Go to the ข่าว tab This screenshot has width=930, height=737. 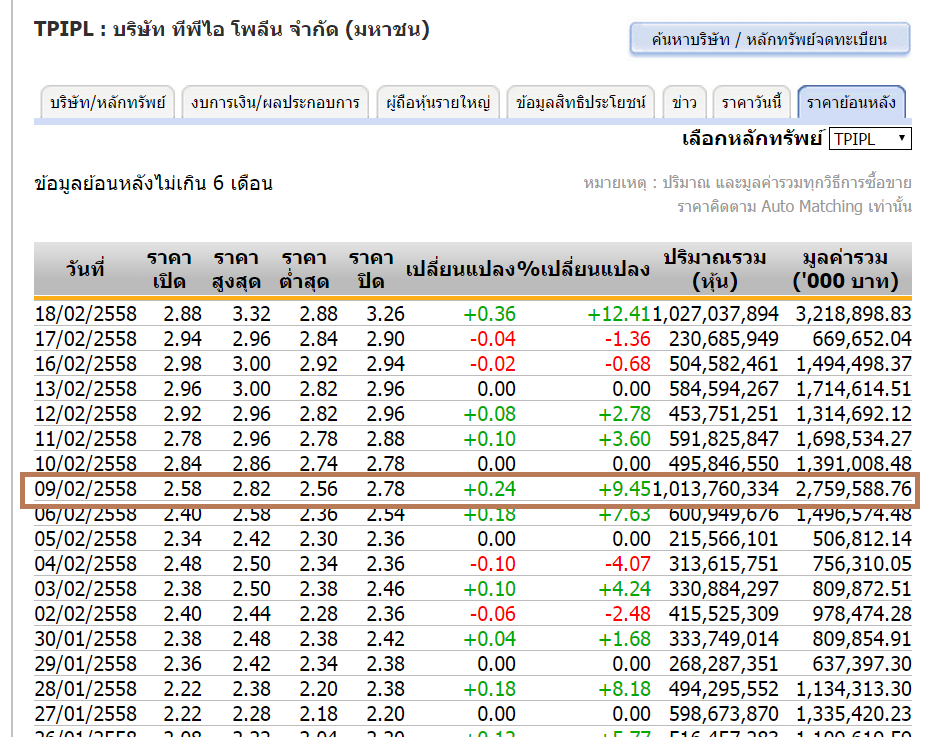pyautogui.click(x=685, y=102)
